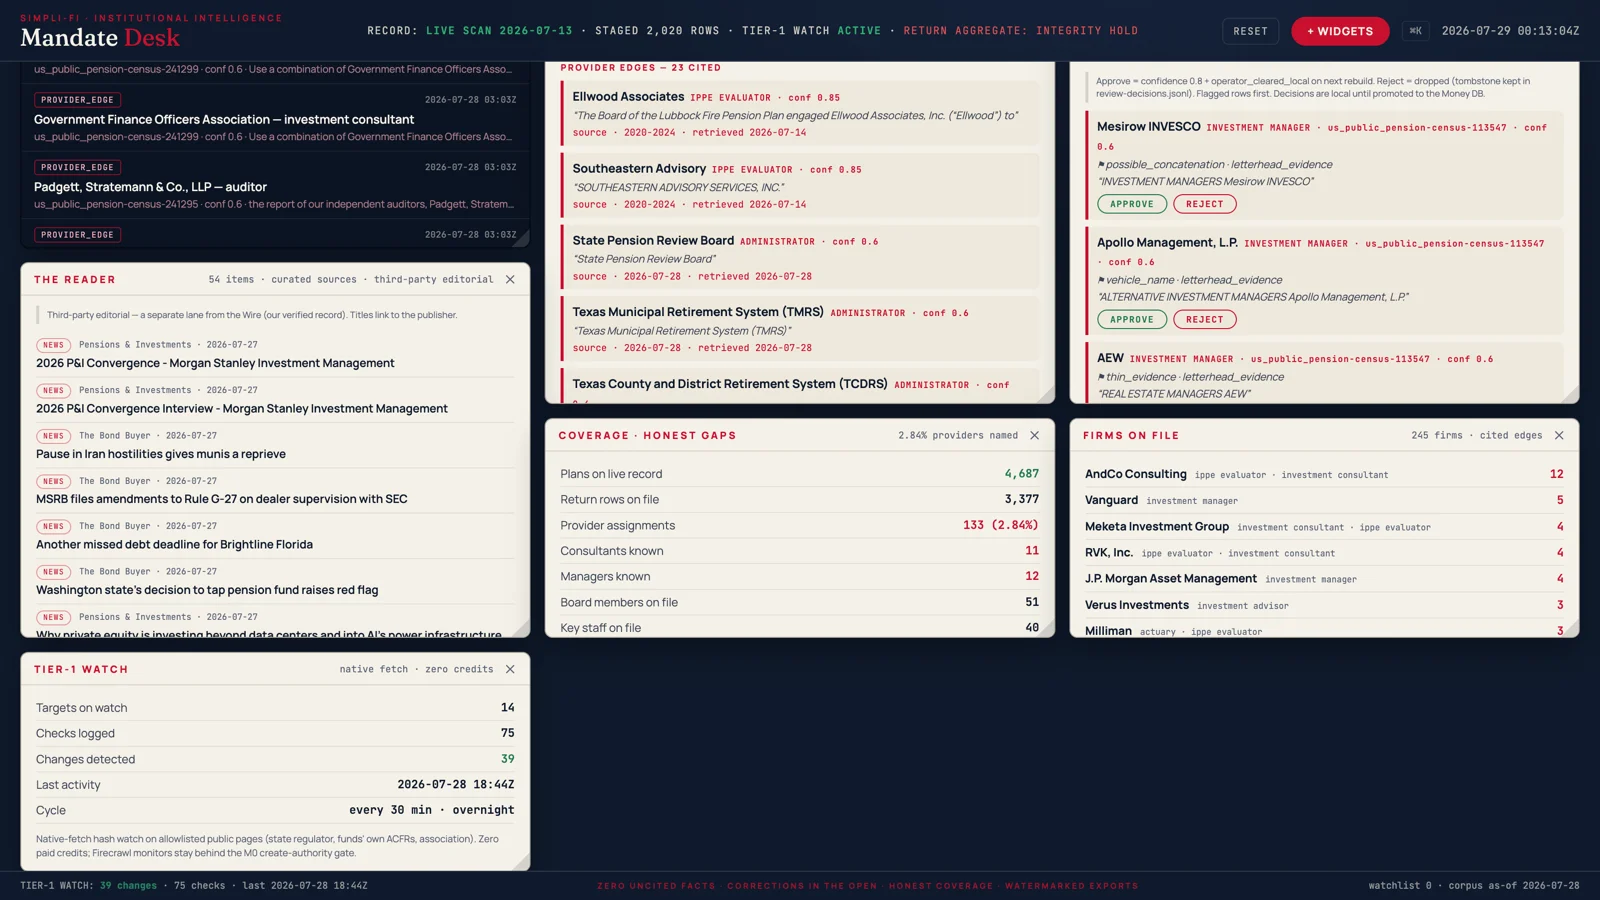Grab the Provider Edges panel's corner resize handle

[1046, 395]
